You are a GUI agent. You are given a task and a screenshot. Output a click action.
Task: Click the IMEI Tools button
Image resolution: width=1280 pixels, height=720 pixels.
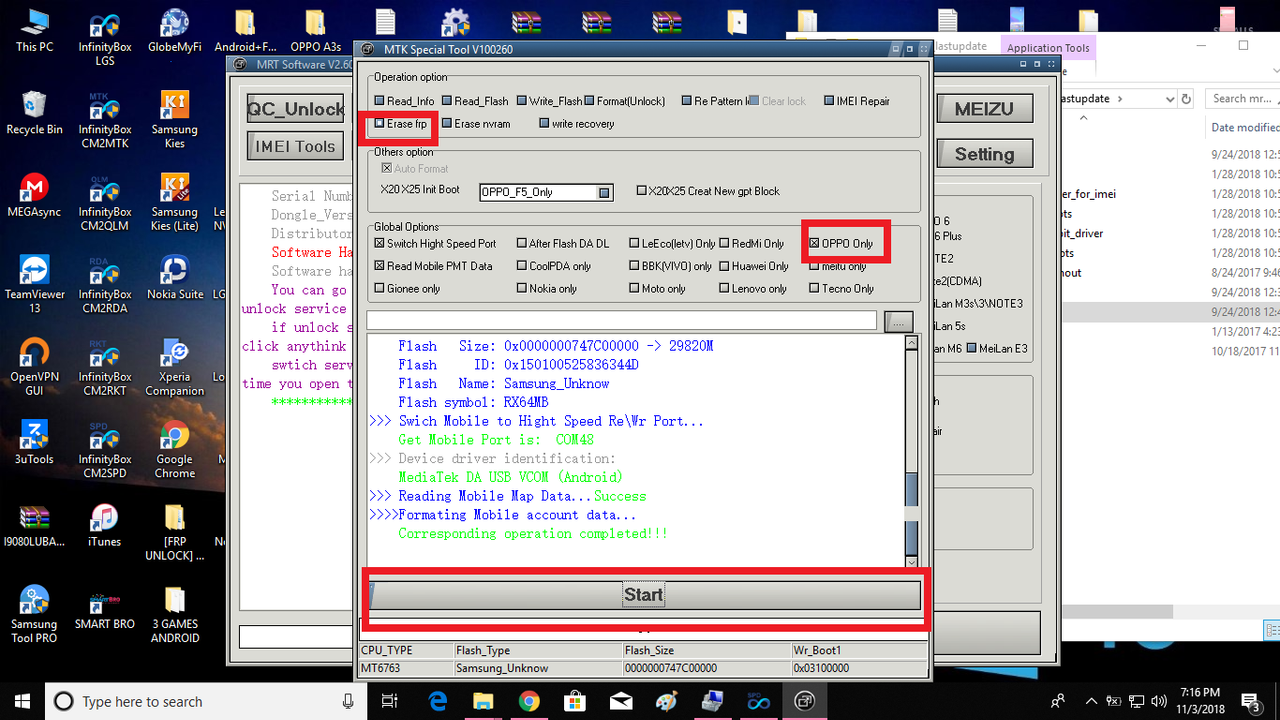(x=295, y=146)
